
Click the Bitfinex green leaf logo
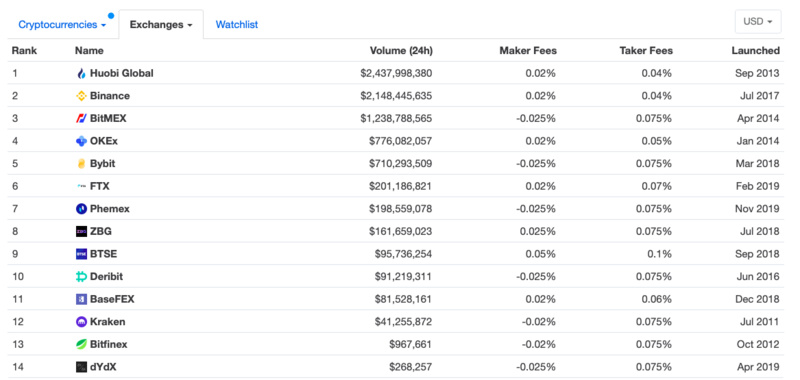pos(81,344)
